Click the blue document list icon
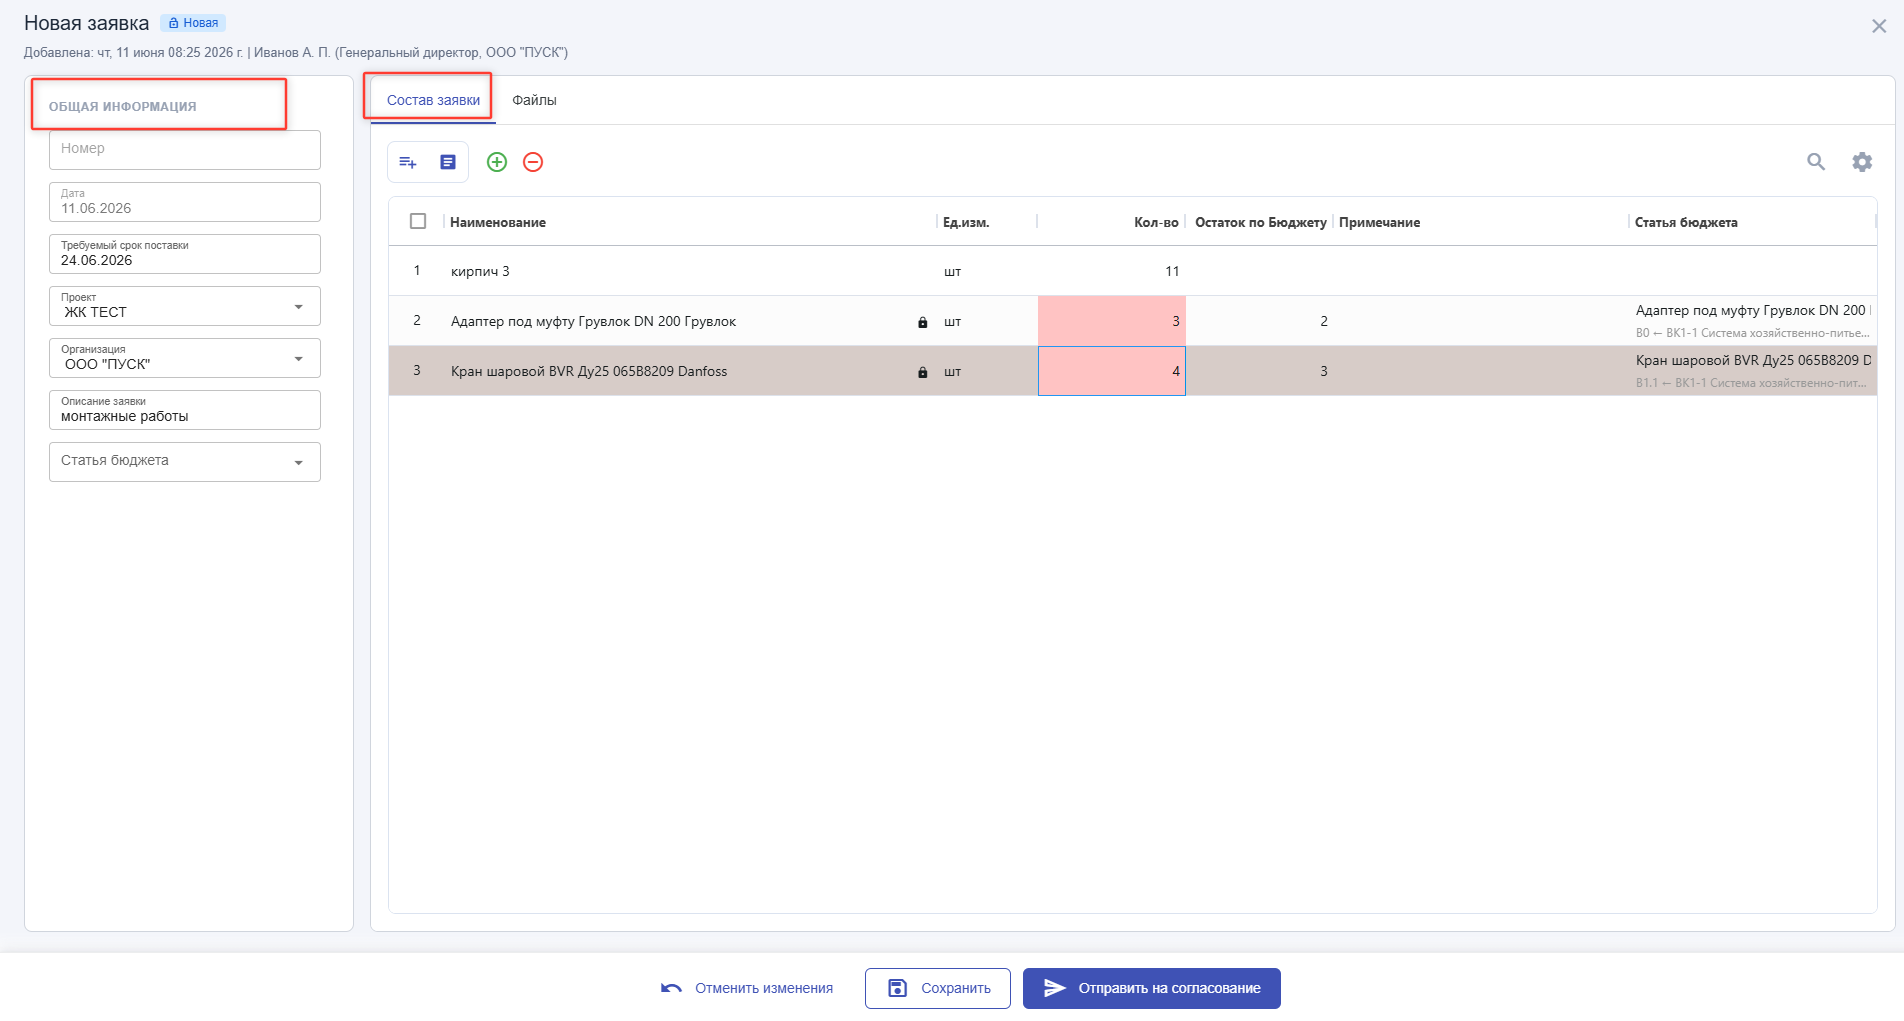 tap(448, 162)
